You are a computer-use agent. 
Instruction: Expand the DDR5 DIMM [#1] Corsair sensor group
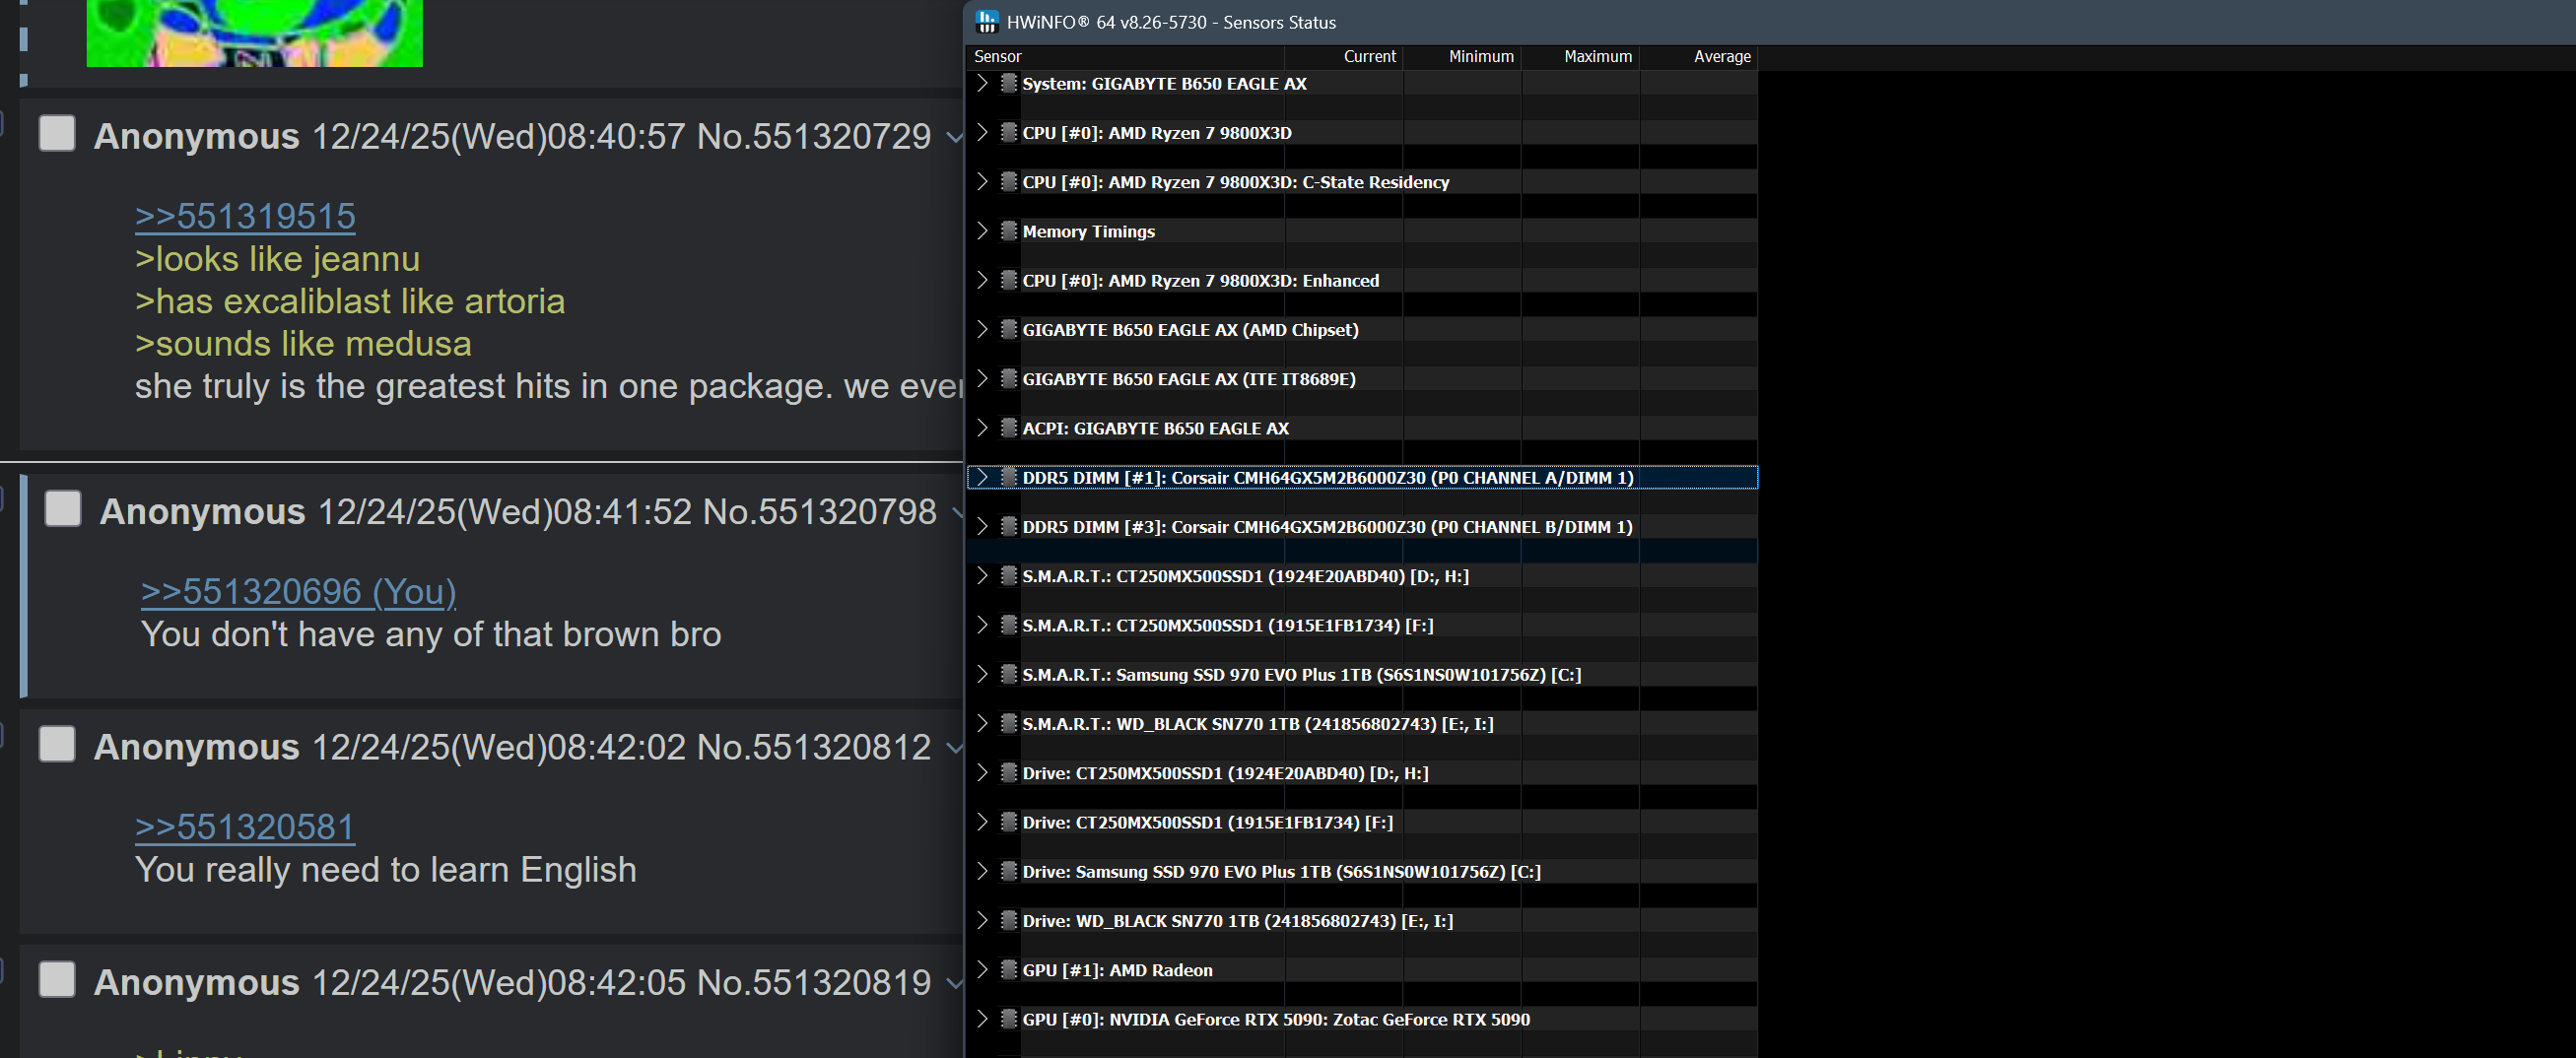pos(982,477)
